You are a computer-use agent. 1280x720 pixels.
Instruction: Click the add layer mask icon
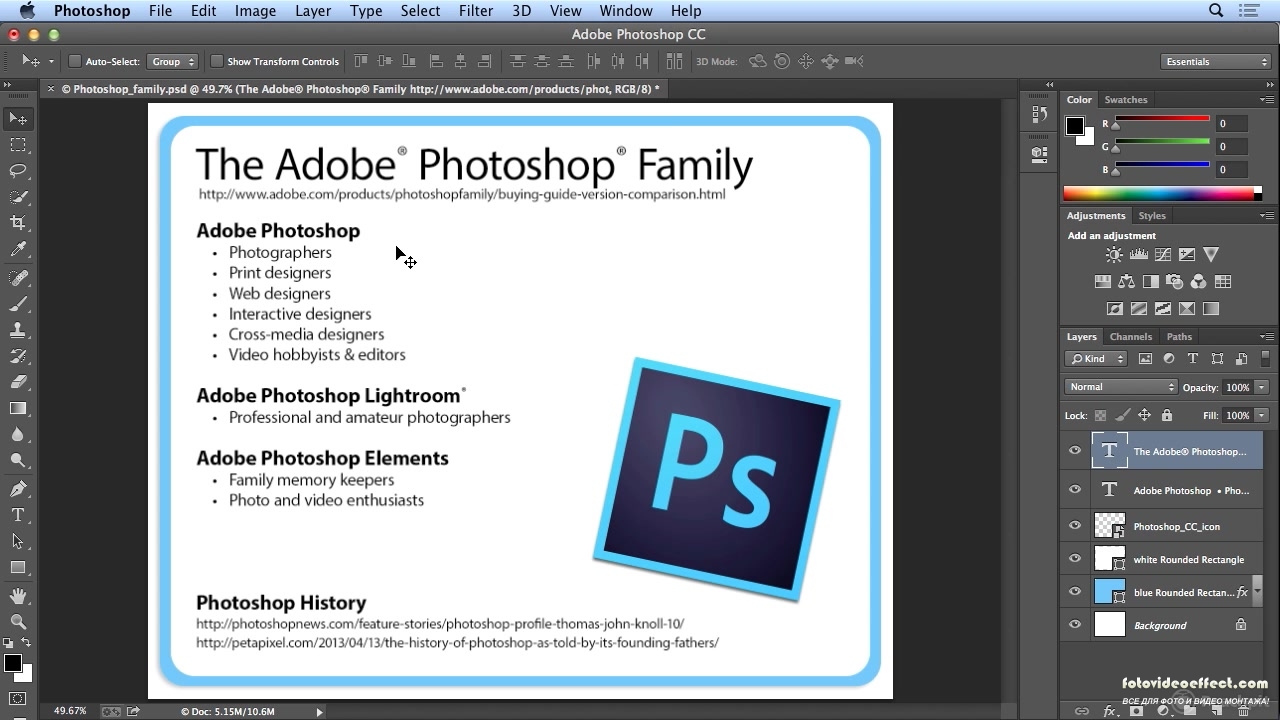1136,711
